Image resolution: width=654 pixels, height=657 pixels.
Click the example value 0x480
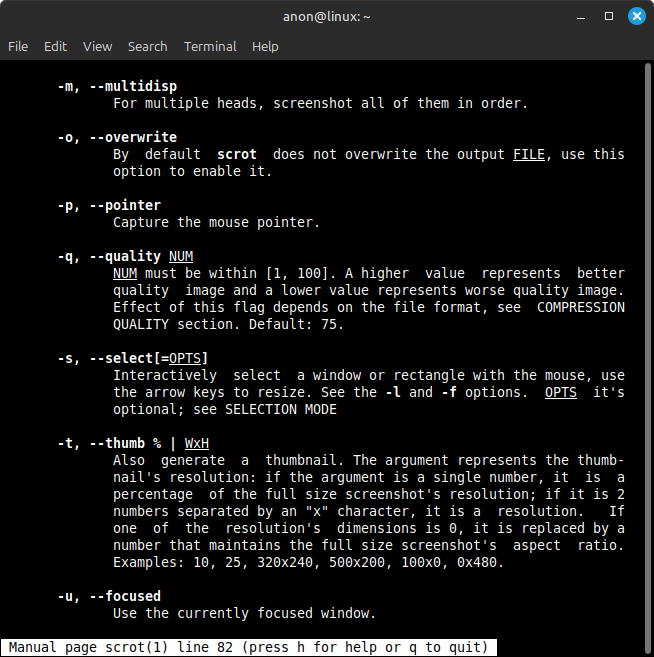pyautogui.click(x=476, y=562)
